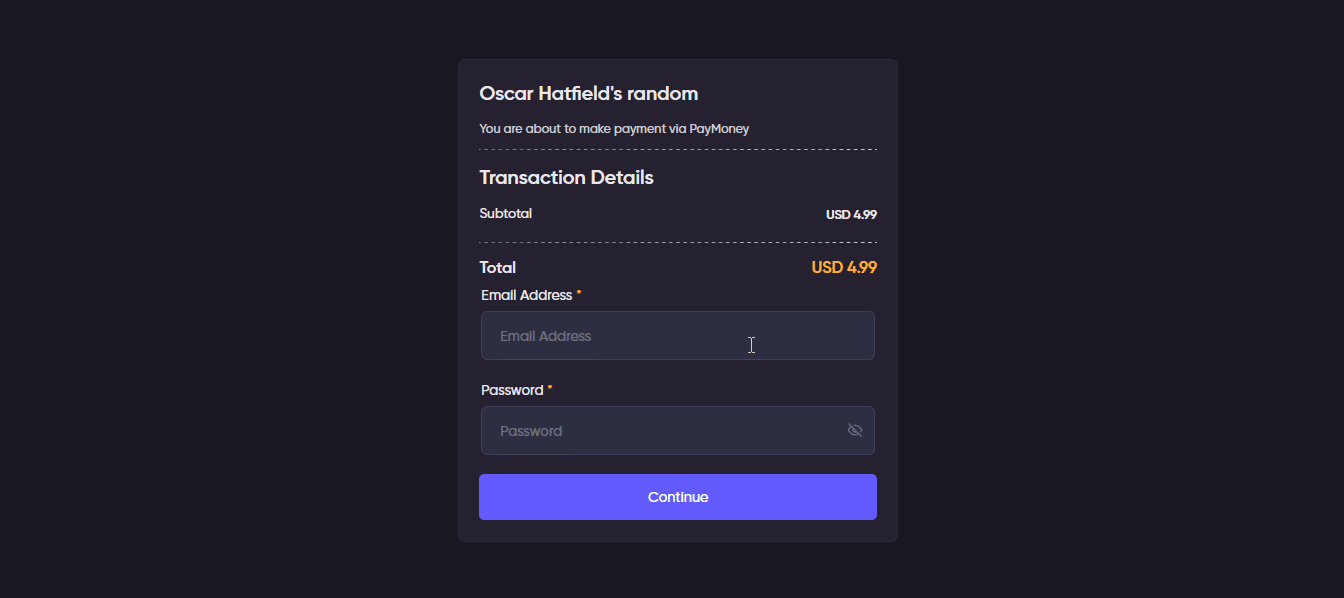1344x598 pixels.
Task: Click the white Subtotal amount USD 4.99
Action: pos(851,215)
